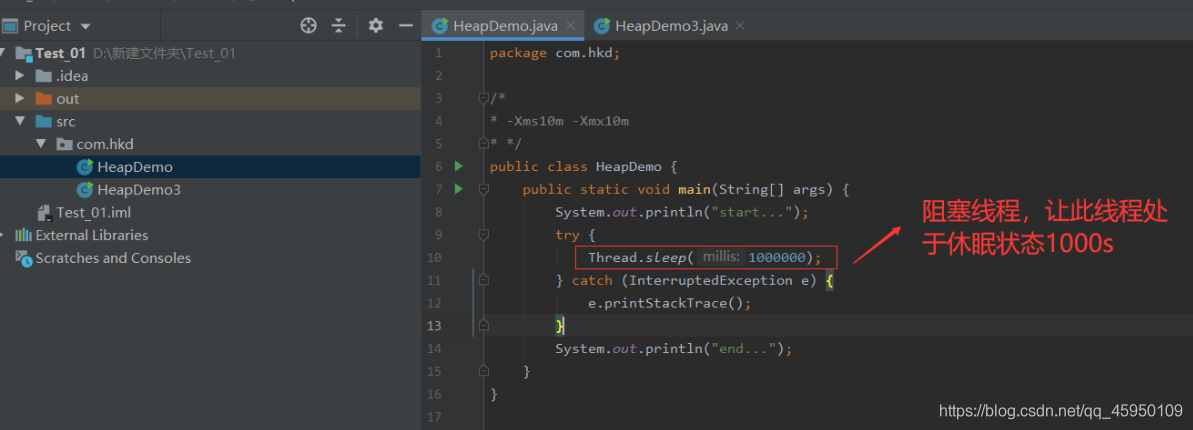The height and width of the screenshot is (430, 1193).
Task: Click the run gutter arrow beside class HeapDemo
Action: 459,166
